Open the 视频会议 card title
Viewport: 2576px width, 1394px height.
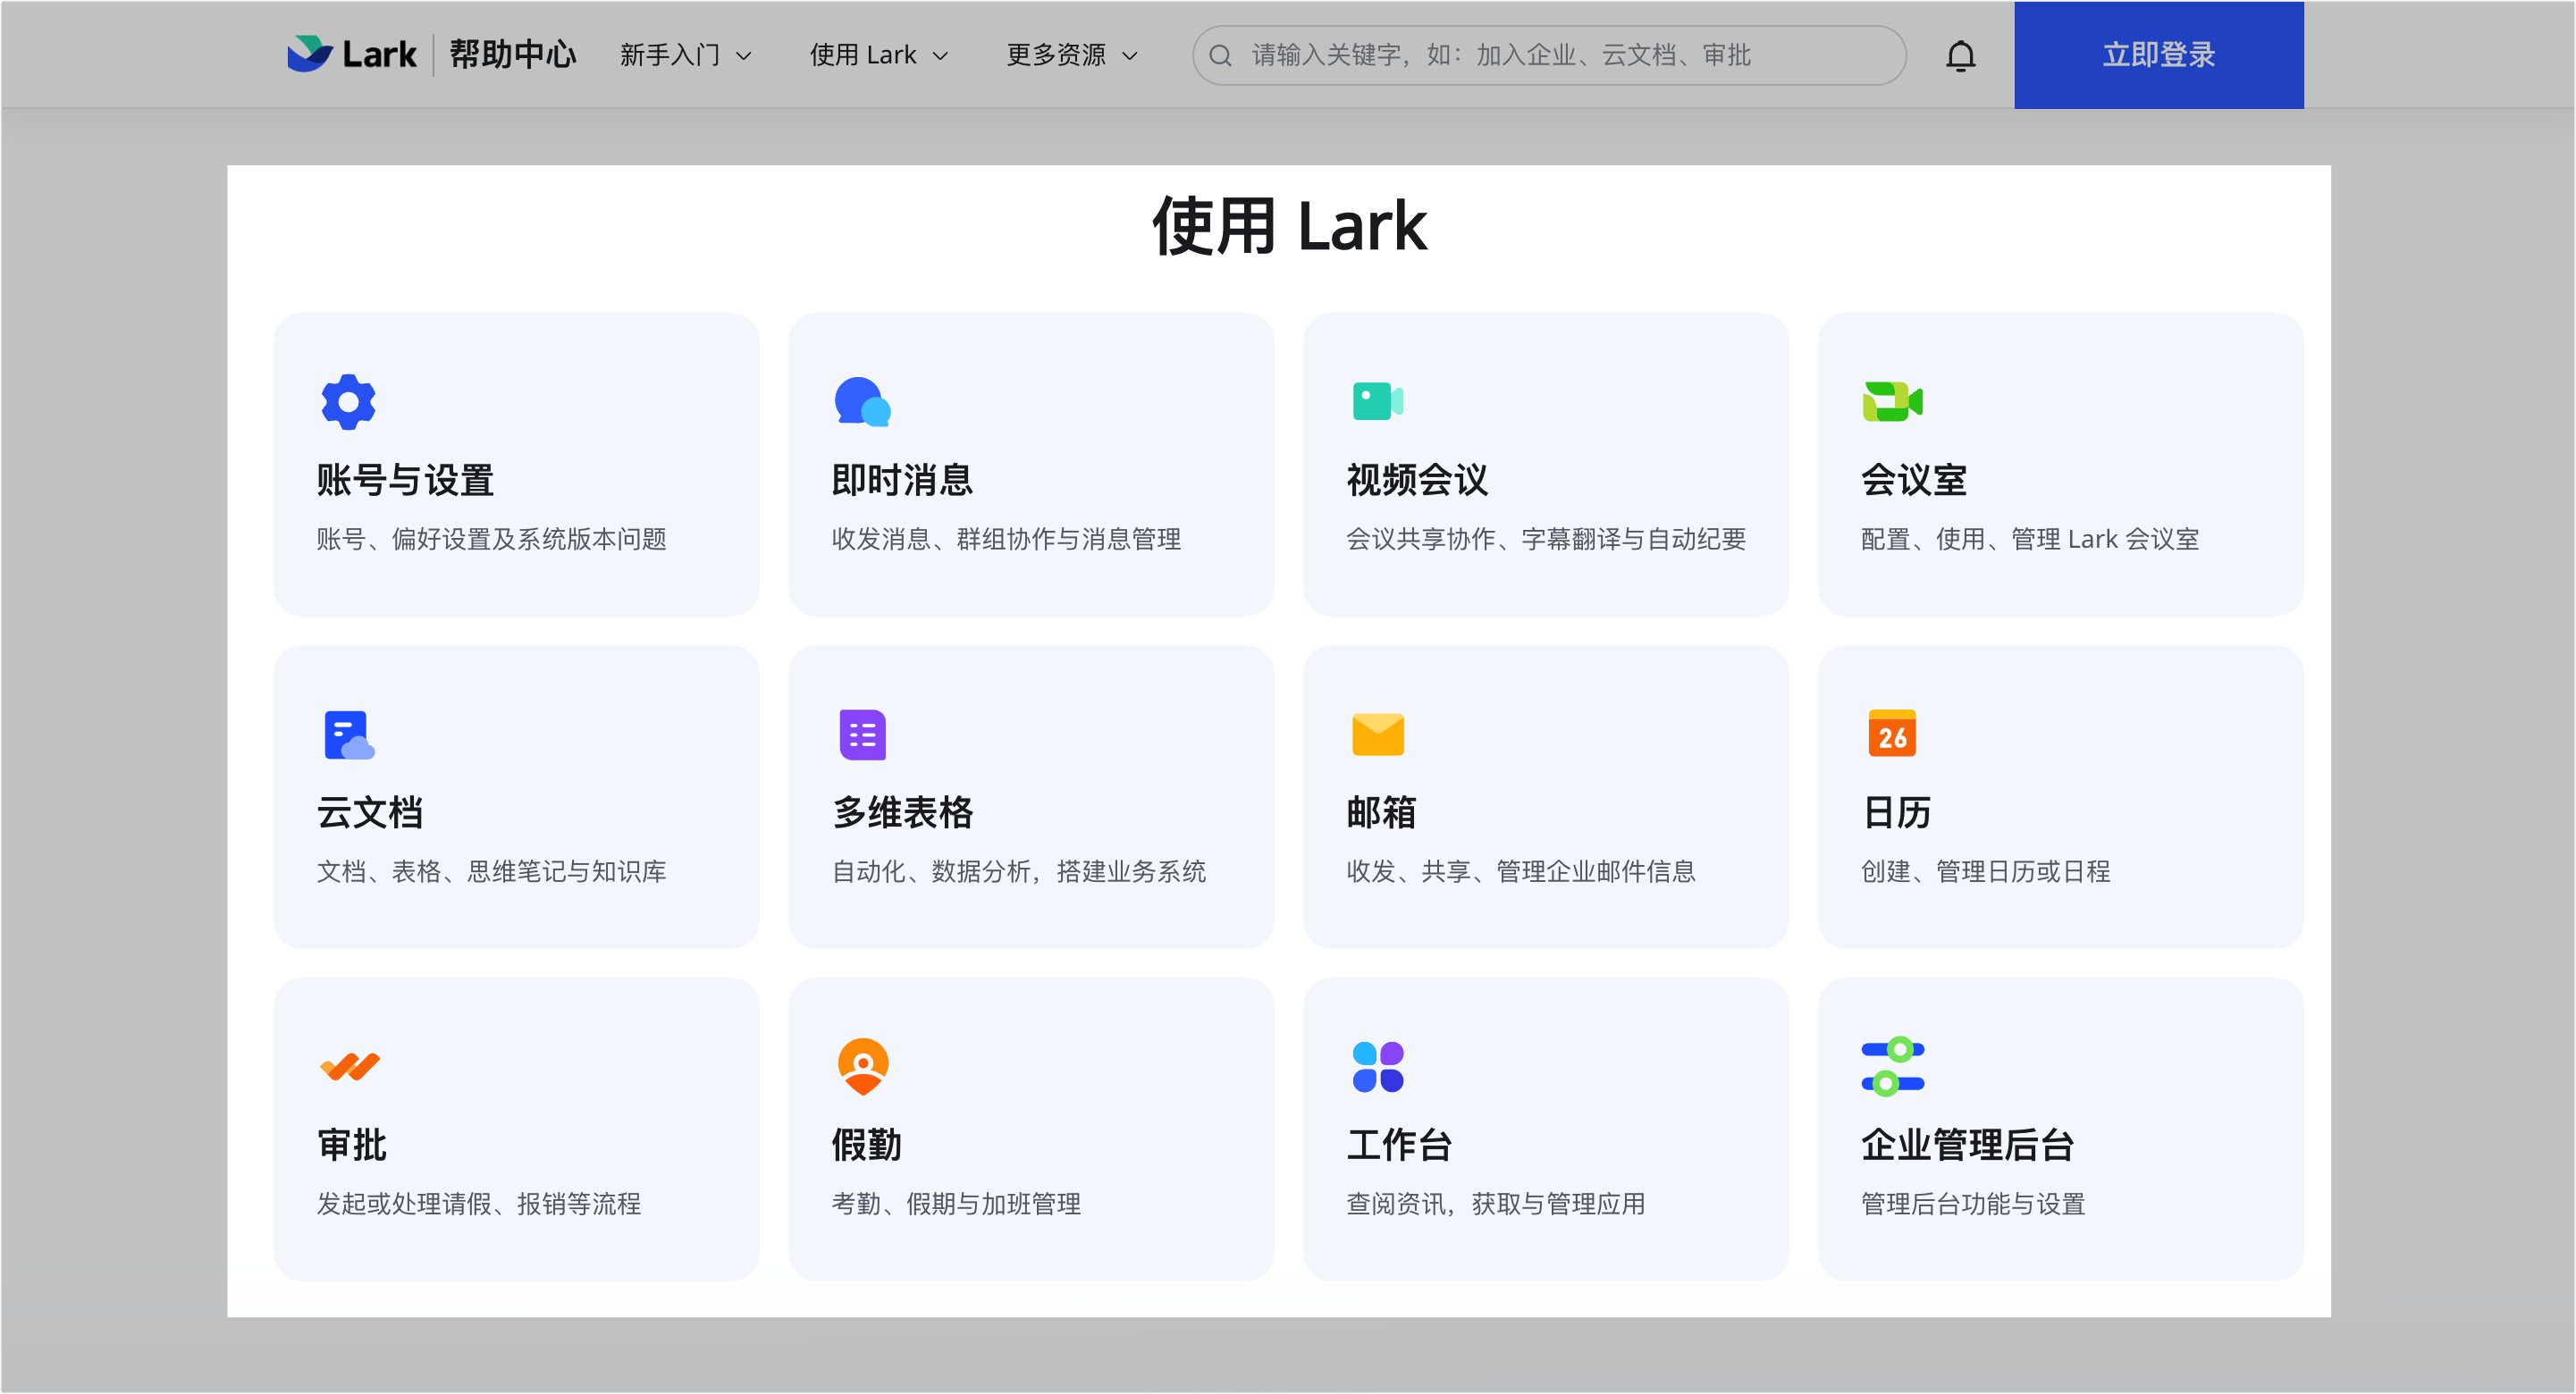click(1417, 480)
